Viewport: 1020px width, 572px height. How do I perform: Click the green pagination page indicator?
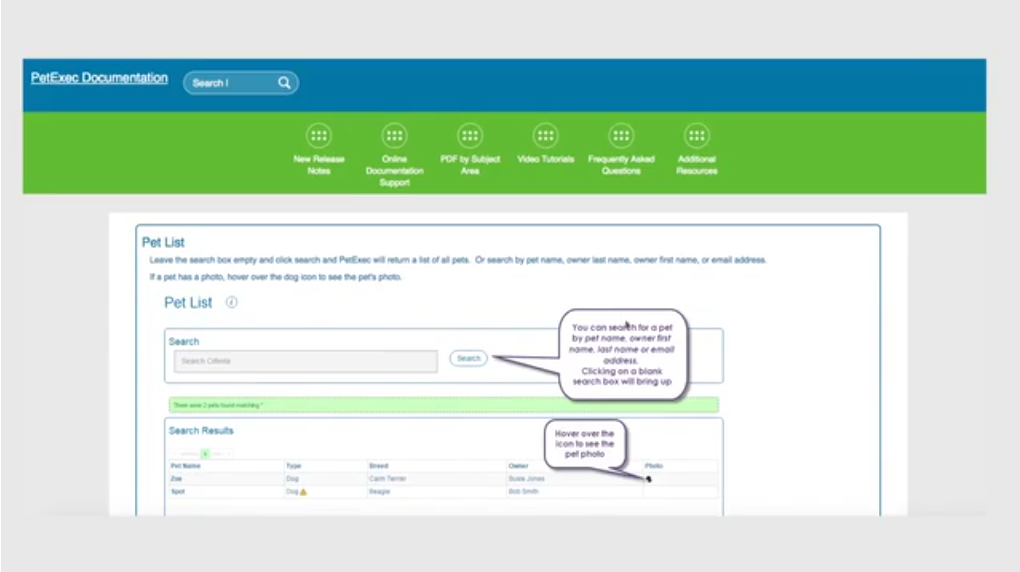205,454
